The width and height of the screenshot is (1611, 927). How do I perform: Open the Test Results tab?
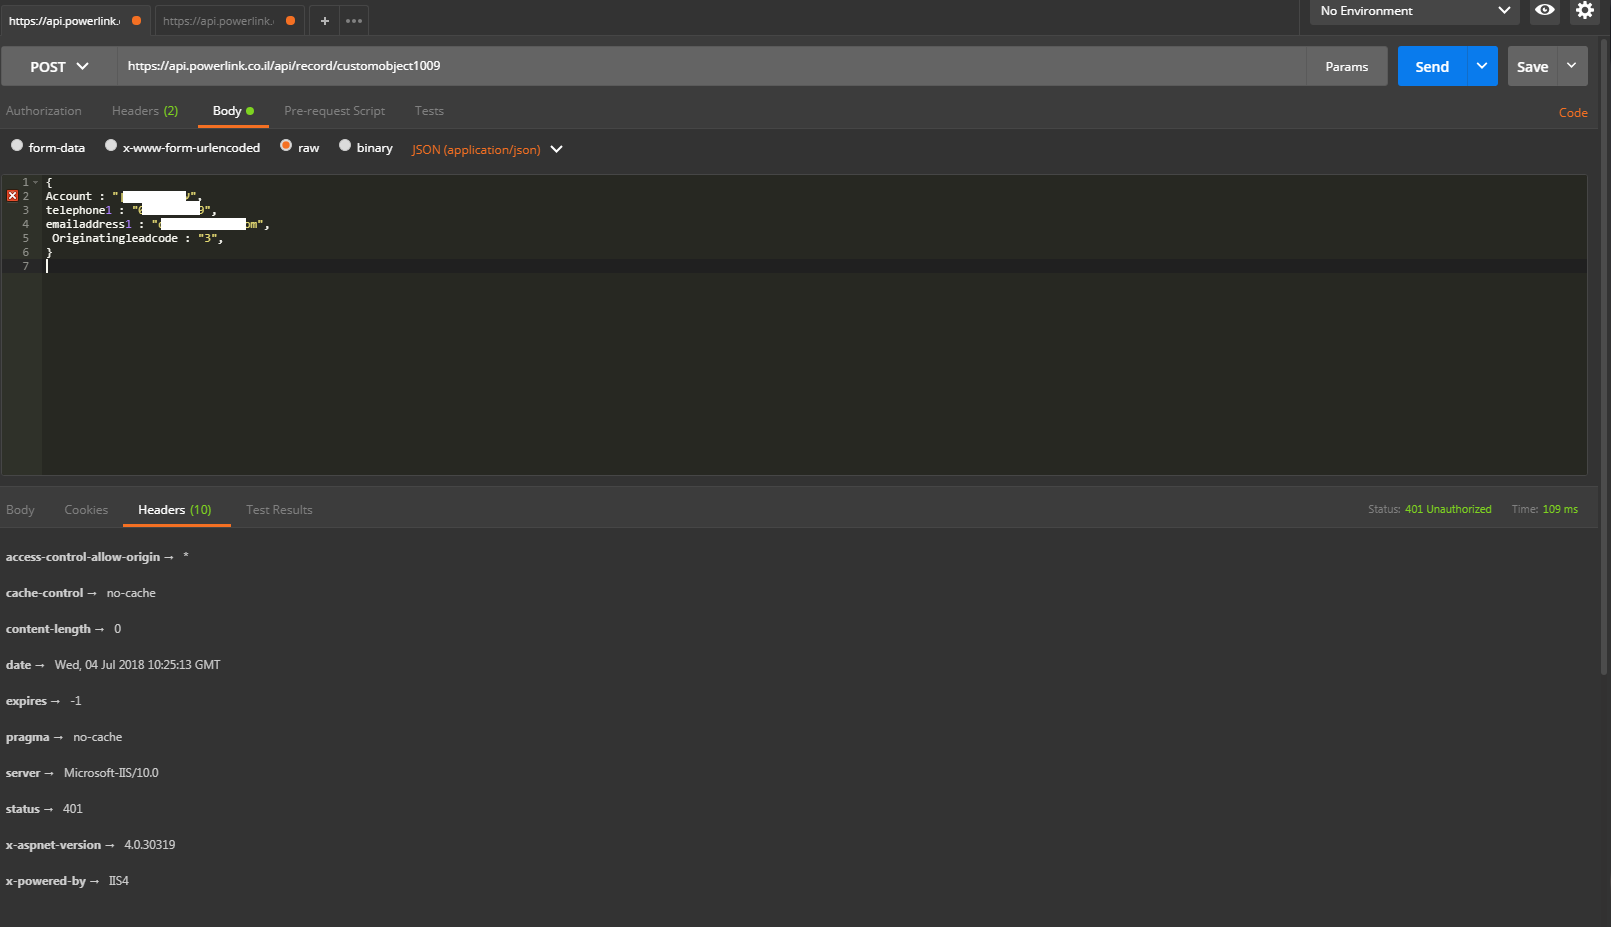279,510
